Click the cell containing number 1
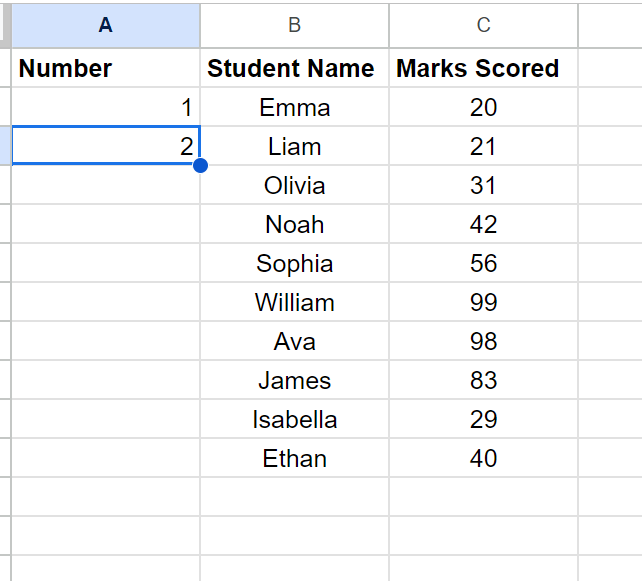Image resolution: width=642 pixels, height=581 pixels. (105, 108)
